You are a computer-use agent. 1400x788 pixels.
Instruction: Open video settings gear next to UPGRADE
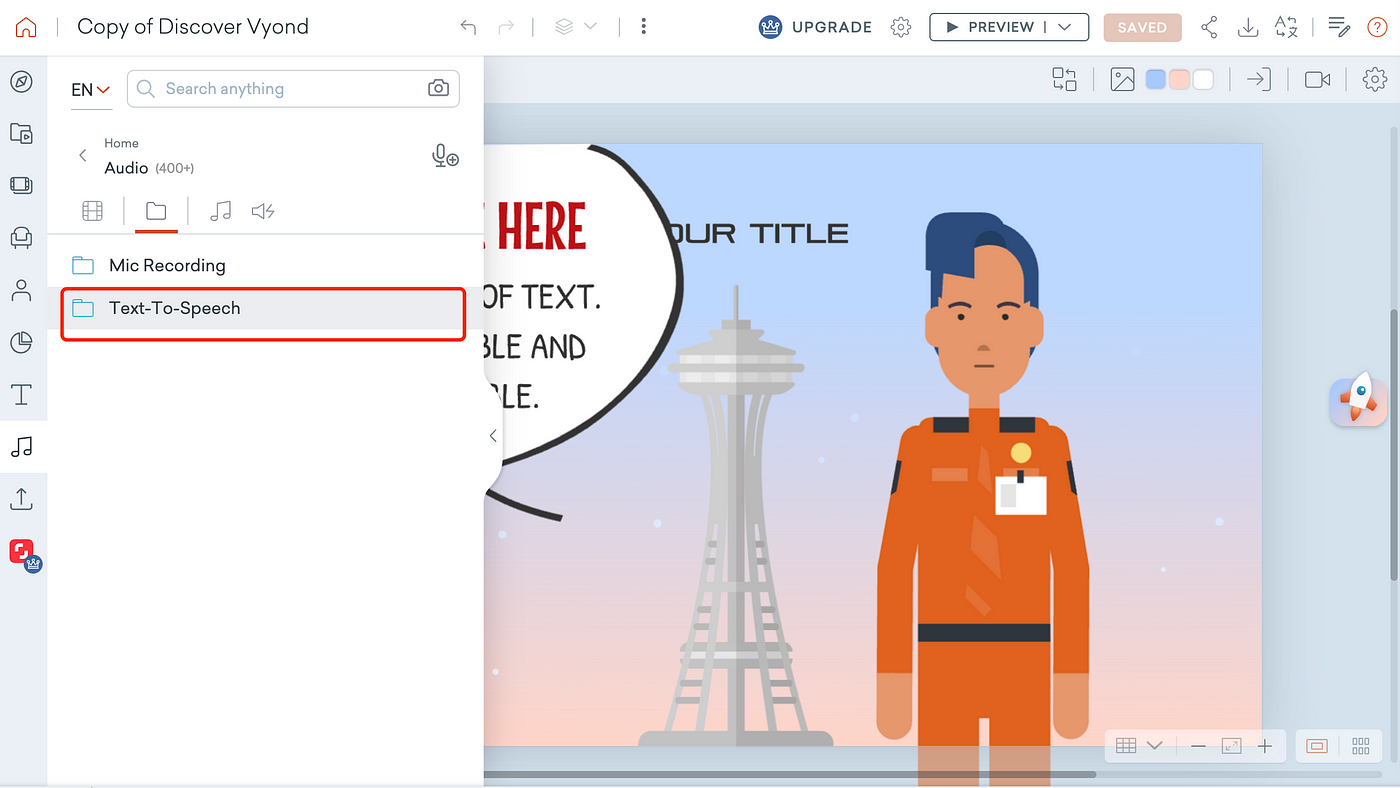tap(901, 27)
